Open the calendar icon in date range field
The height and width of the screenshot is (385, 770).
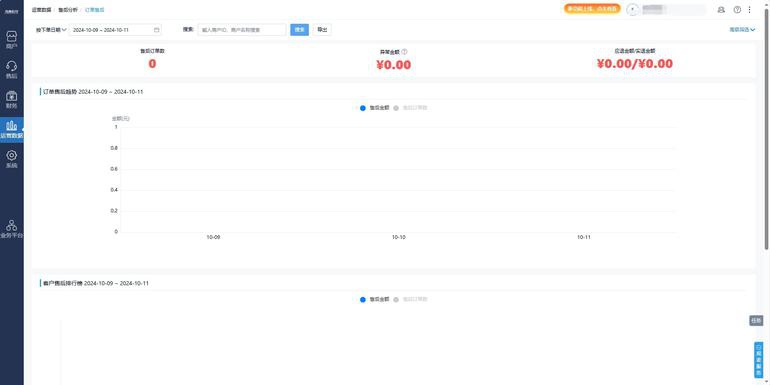point(157,30)
